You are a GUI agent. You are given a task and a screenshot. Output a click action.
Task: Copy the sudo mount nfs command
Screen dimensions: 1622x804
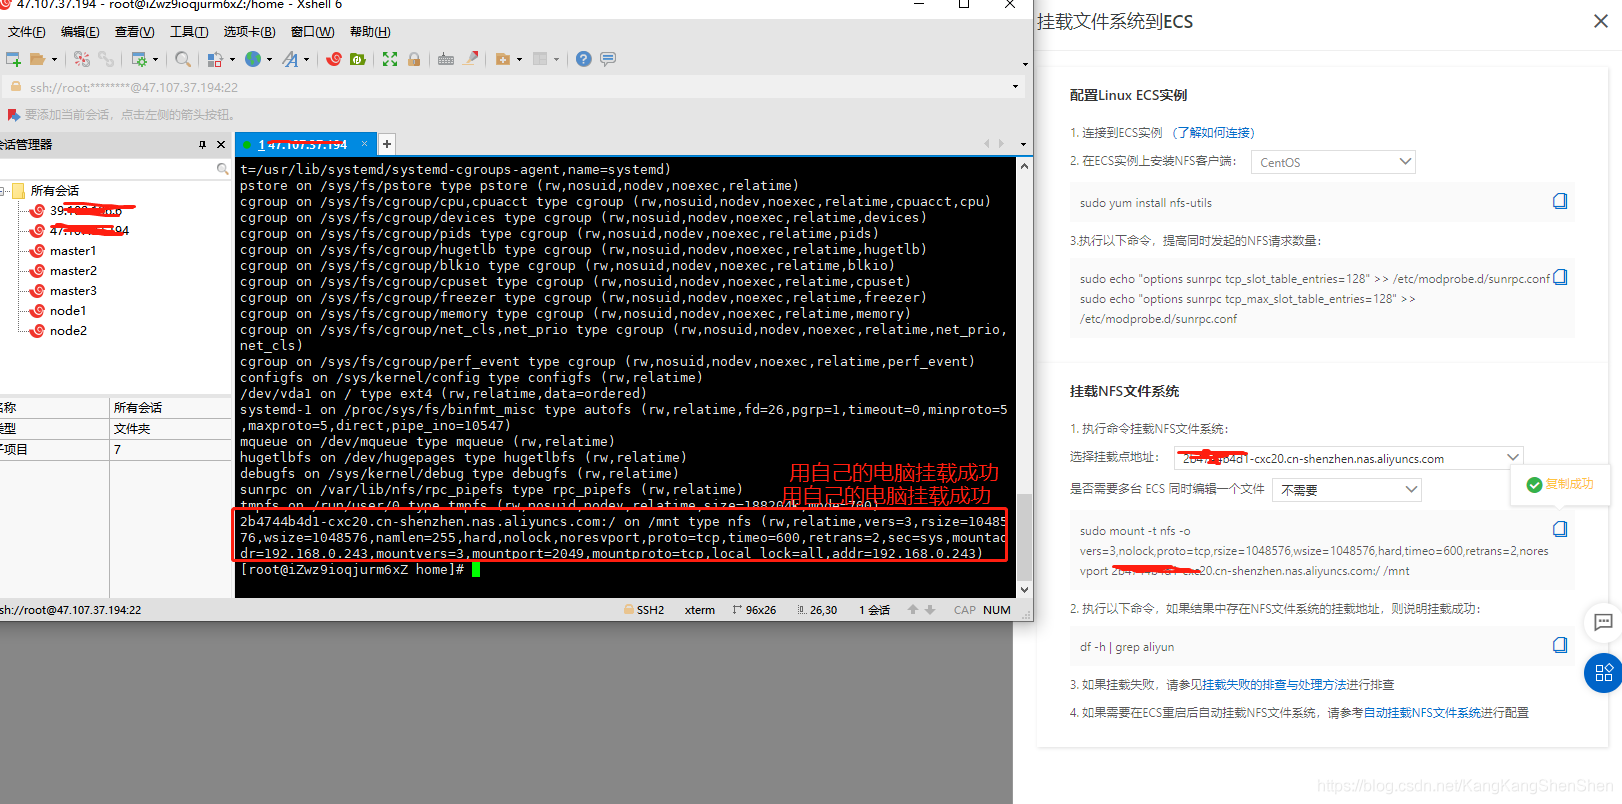coord(1560,529)
